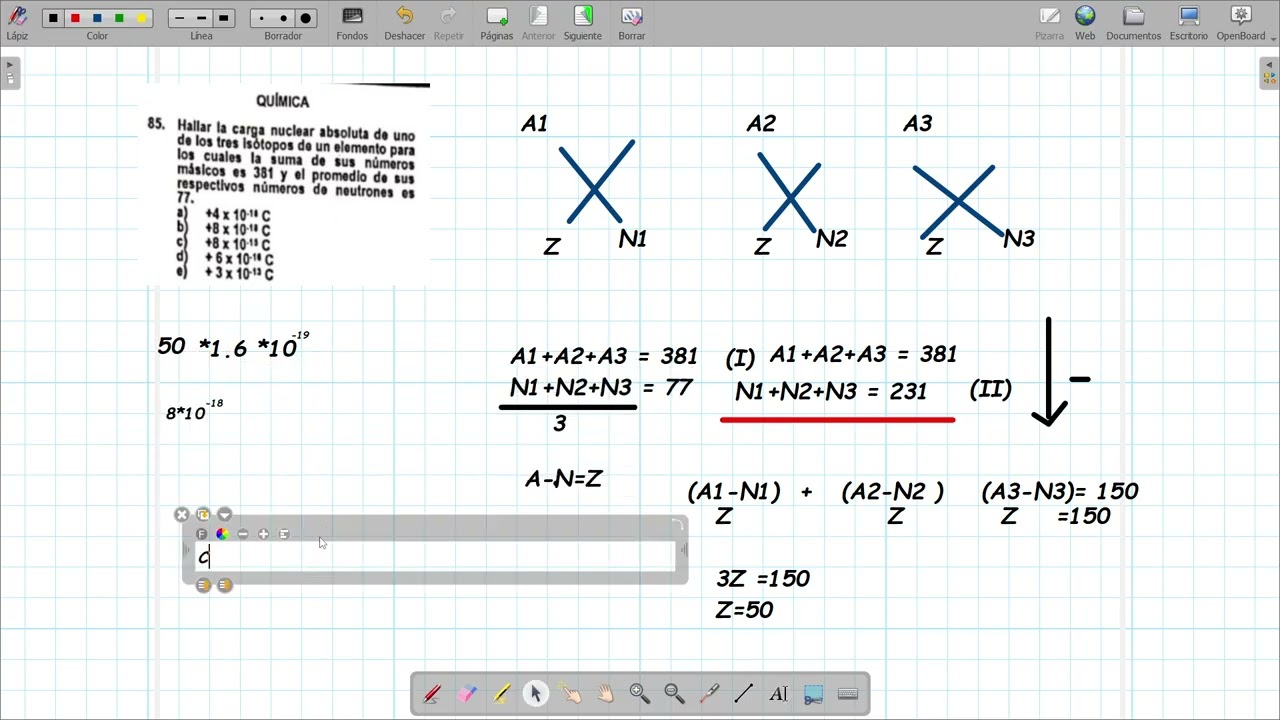Decrease text size with minus button

pos(242,534)
